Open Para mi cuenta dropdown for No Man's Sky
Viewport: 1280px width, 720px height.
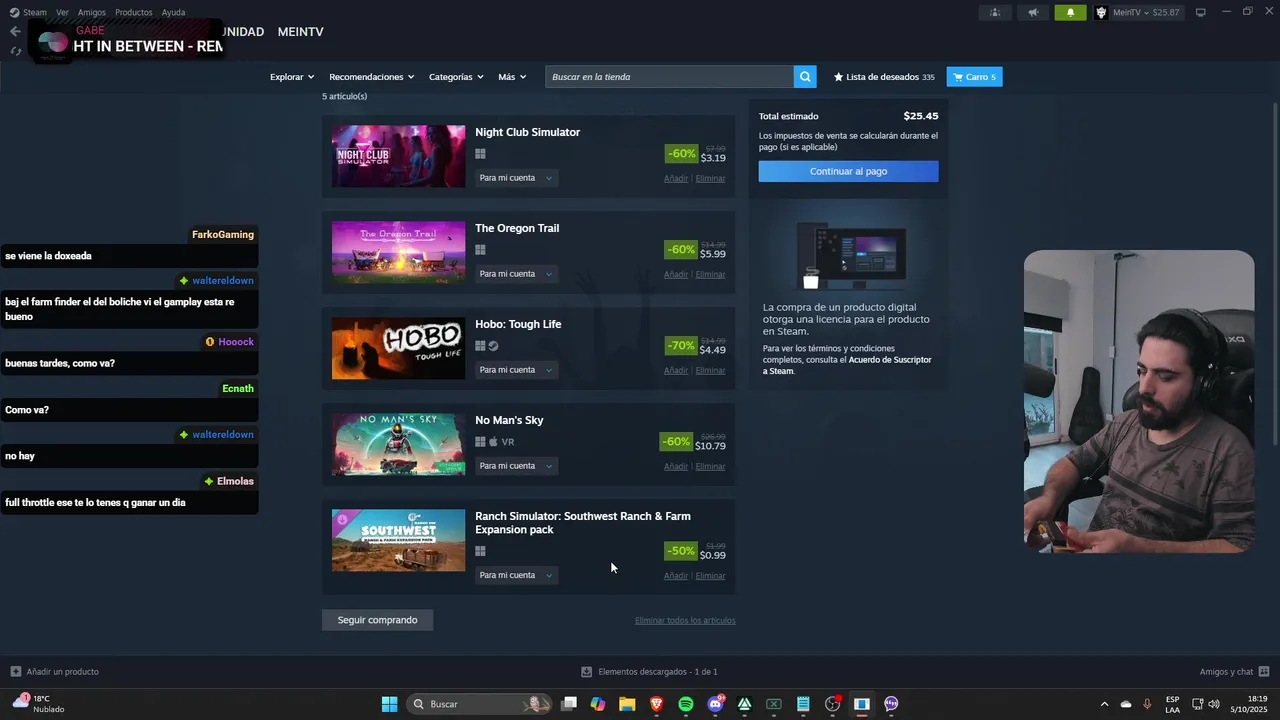click(x=516, y=466)
